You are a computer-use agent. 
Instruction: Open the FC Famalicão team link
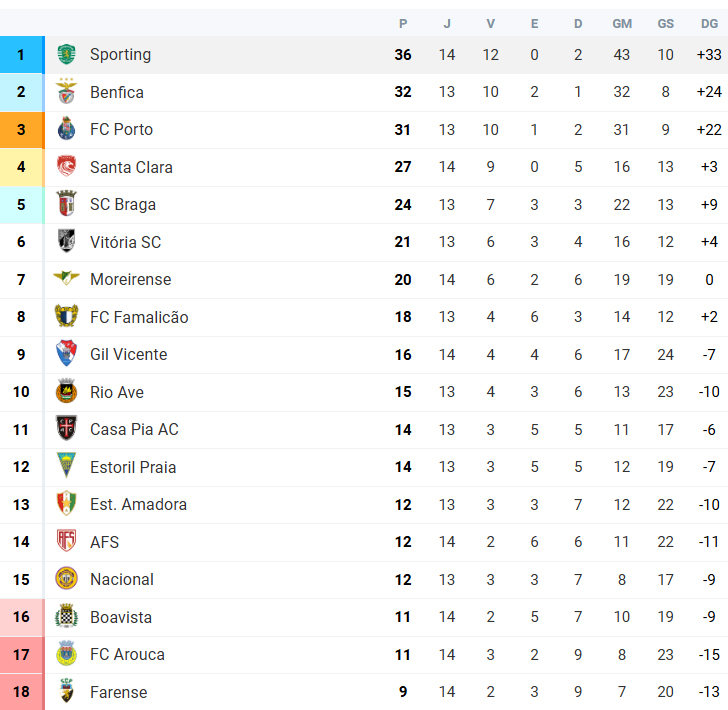tap(139, 317)
